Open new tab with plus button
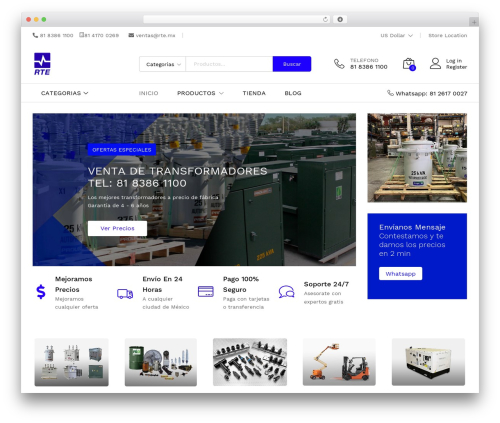 tap(474, 22)
